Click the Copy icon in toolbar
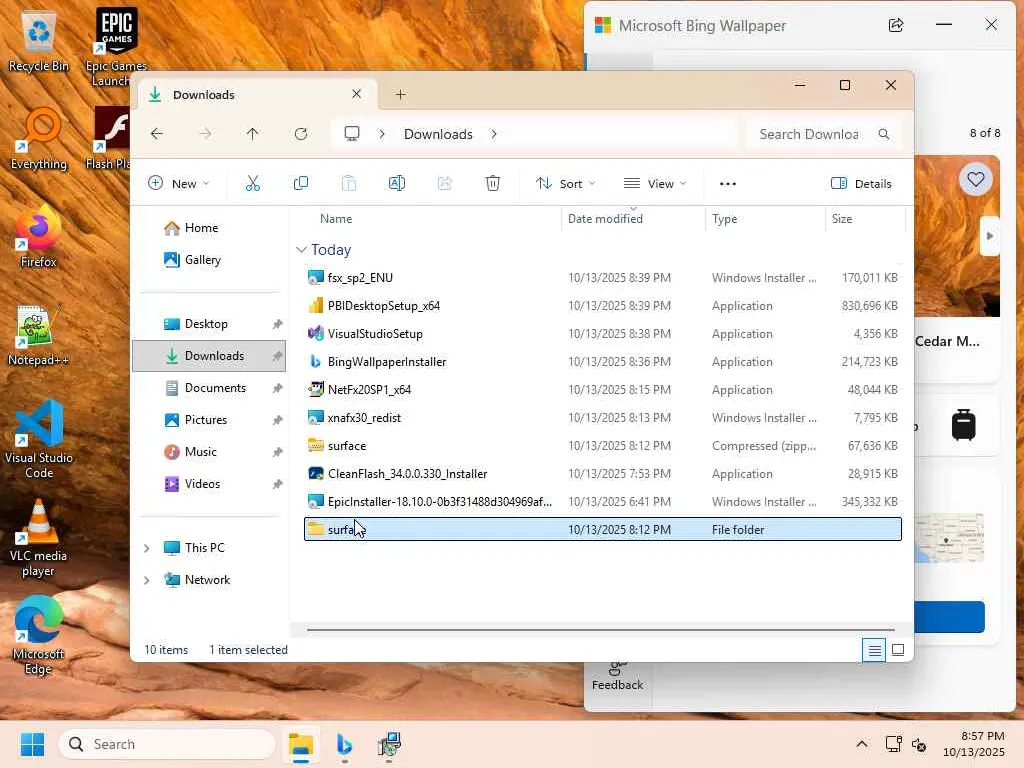 [x=301, y=184]
